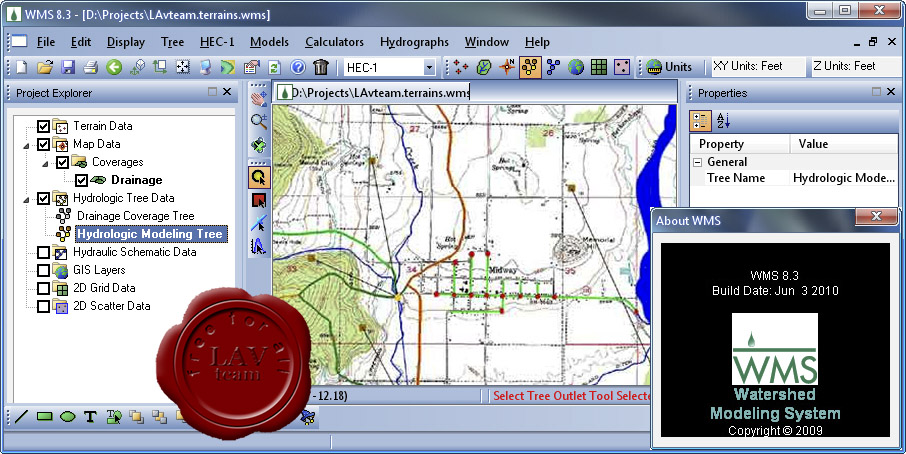Collapse the Map Data tree node
This screenshot has width=906, height=454.
(27, 146)
